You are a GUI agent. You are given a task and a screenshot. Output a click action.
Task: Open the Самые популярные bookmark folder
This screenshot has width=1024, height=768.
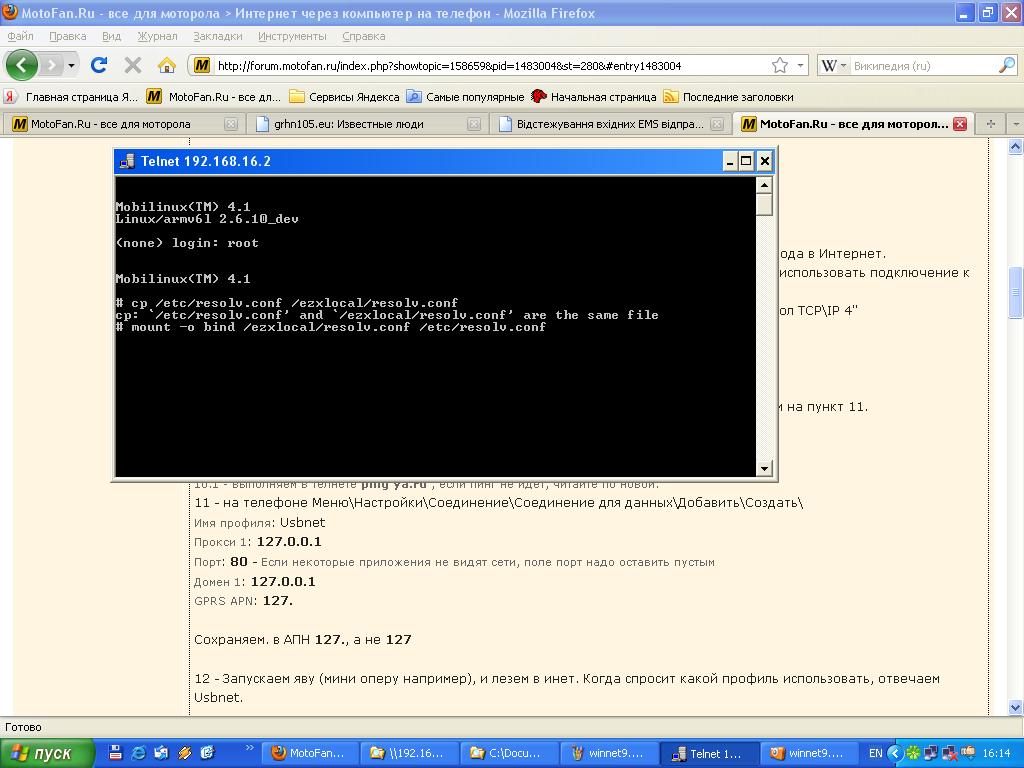465,97
